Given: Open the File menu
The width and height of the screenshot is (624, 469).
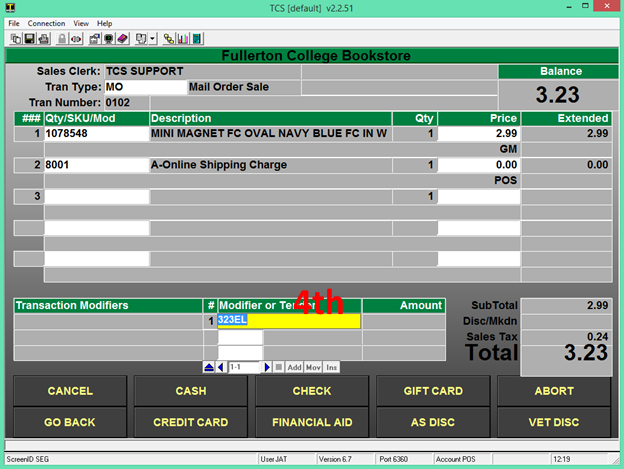Looking at the screenshot, I should [14, 23].
